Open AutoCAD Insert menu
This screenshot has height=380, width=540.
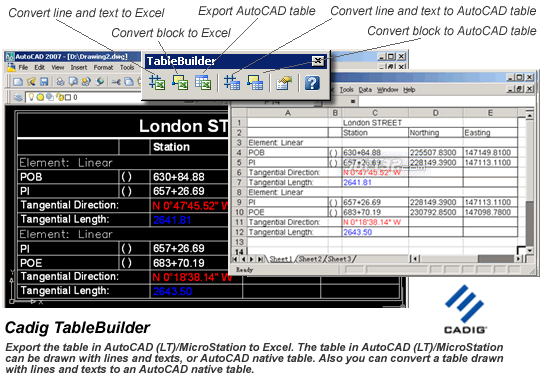click(79, 67)
